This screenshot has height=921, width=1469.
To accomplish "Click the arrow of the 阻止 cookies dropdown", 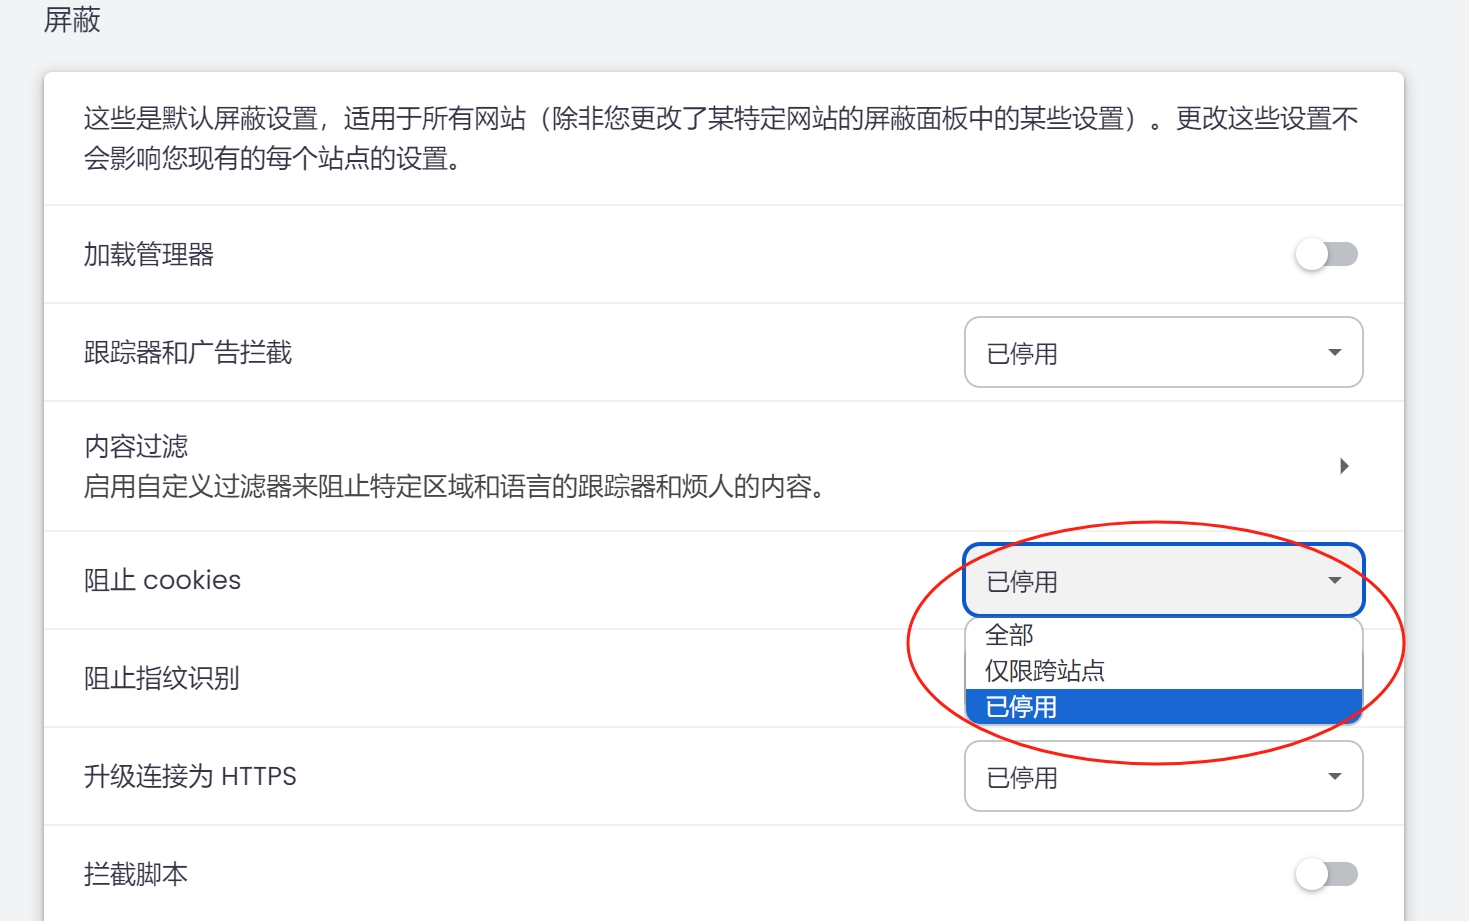I will [1334, 581].
